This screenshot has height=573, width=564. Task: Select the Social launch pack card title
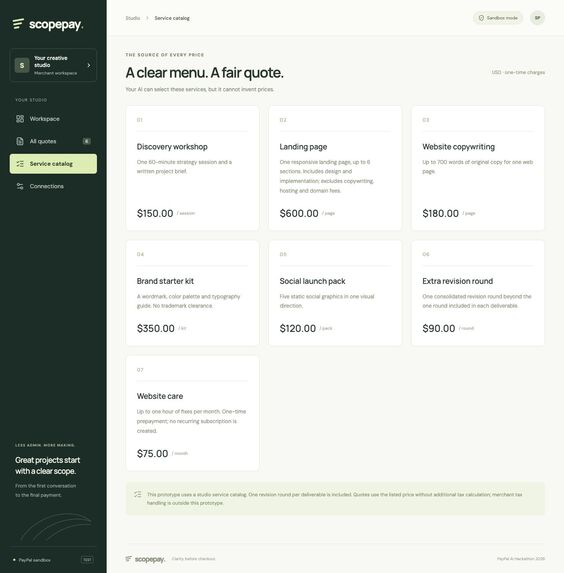[313, 281]
